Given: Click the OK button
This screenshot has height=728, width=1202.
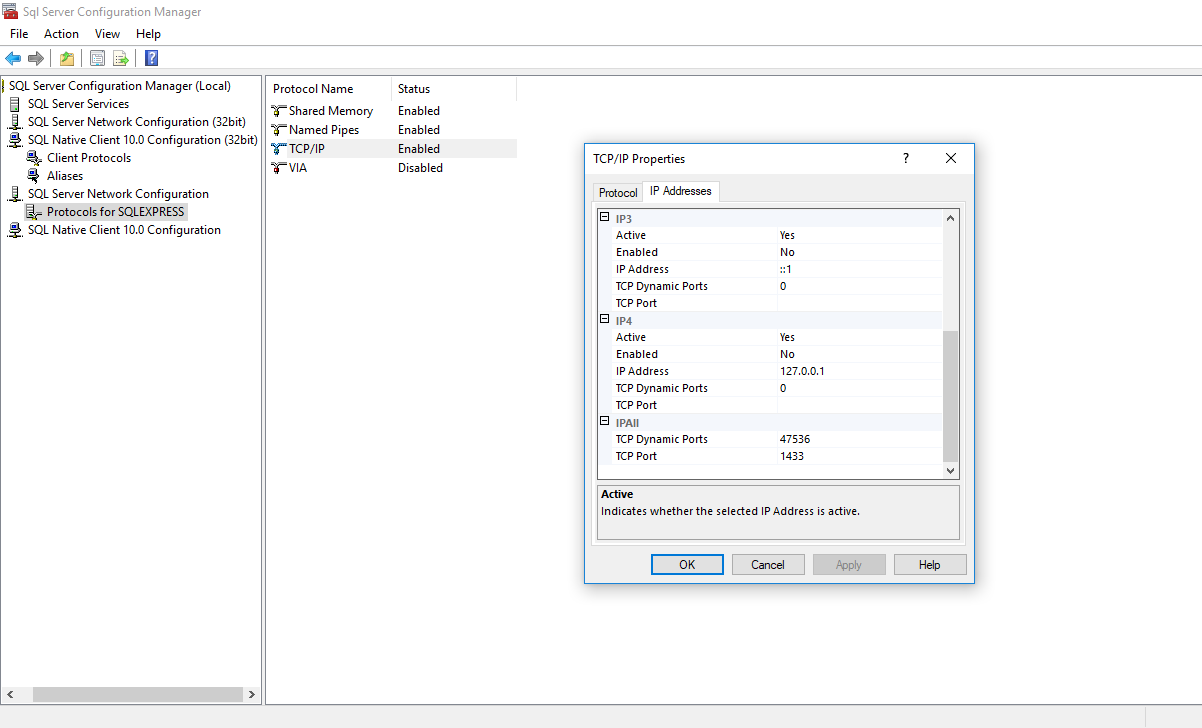Looking at the screenshot, I should [x=687, y=565].
